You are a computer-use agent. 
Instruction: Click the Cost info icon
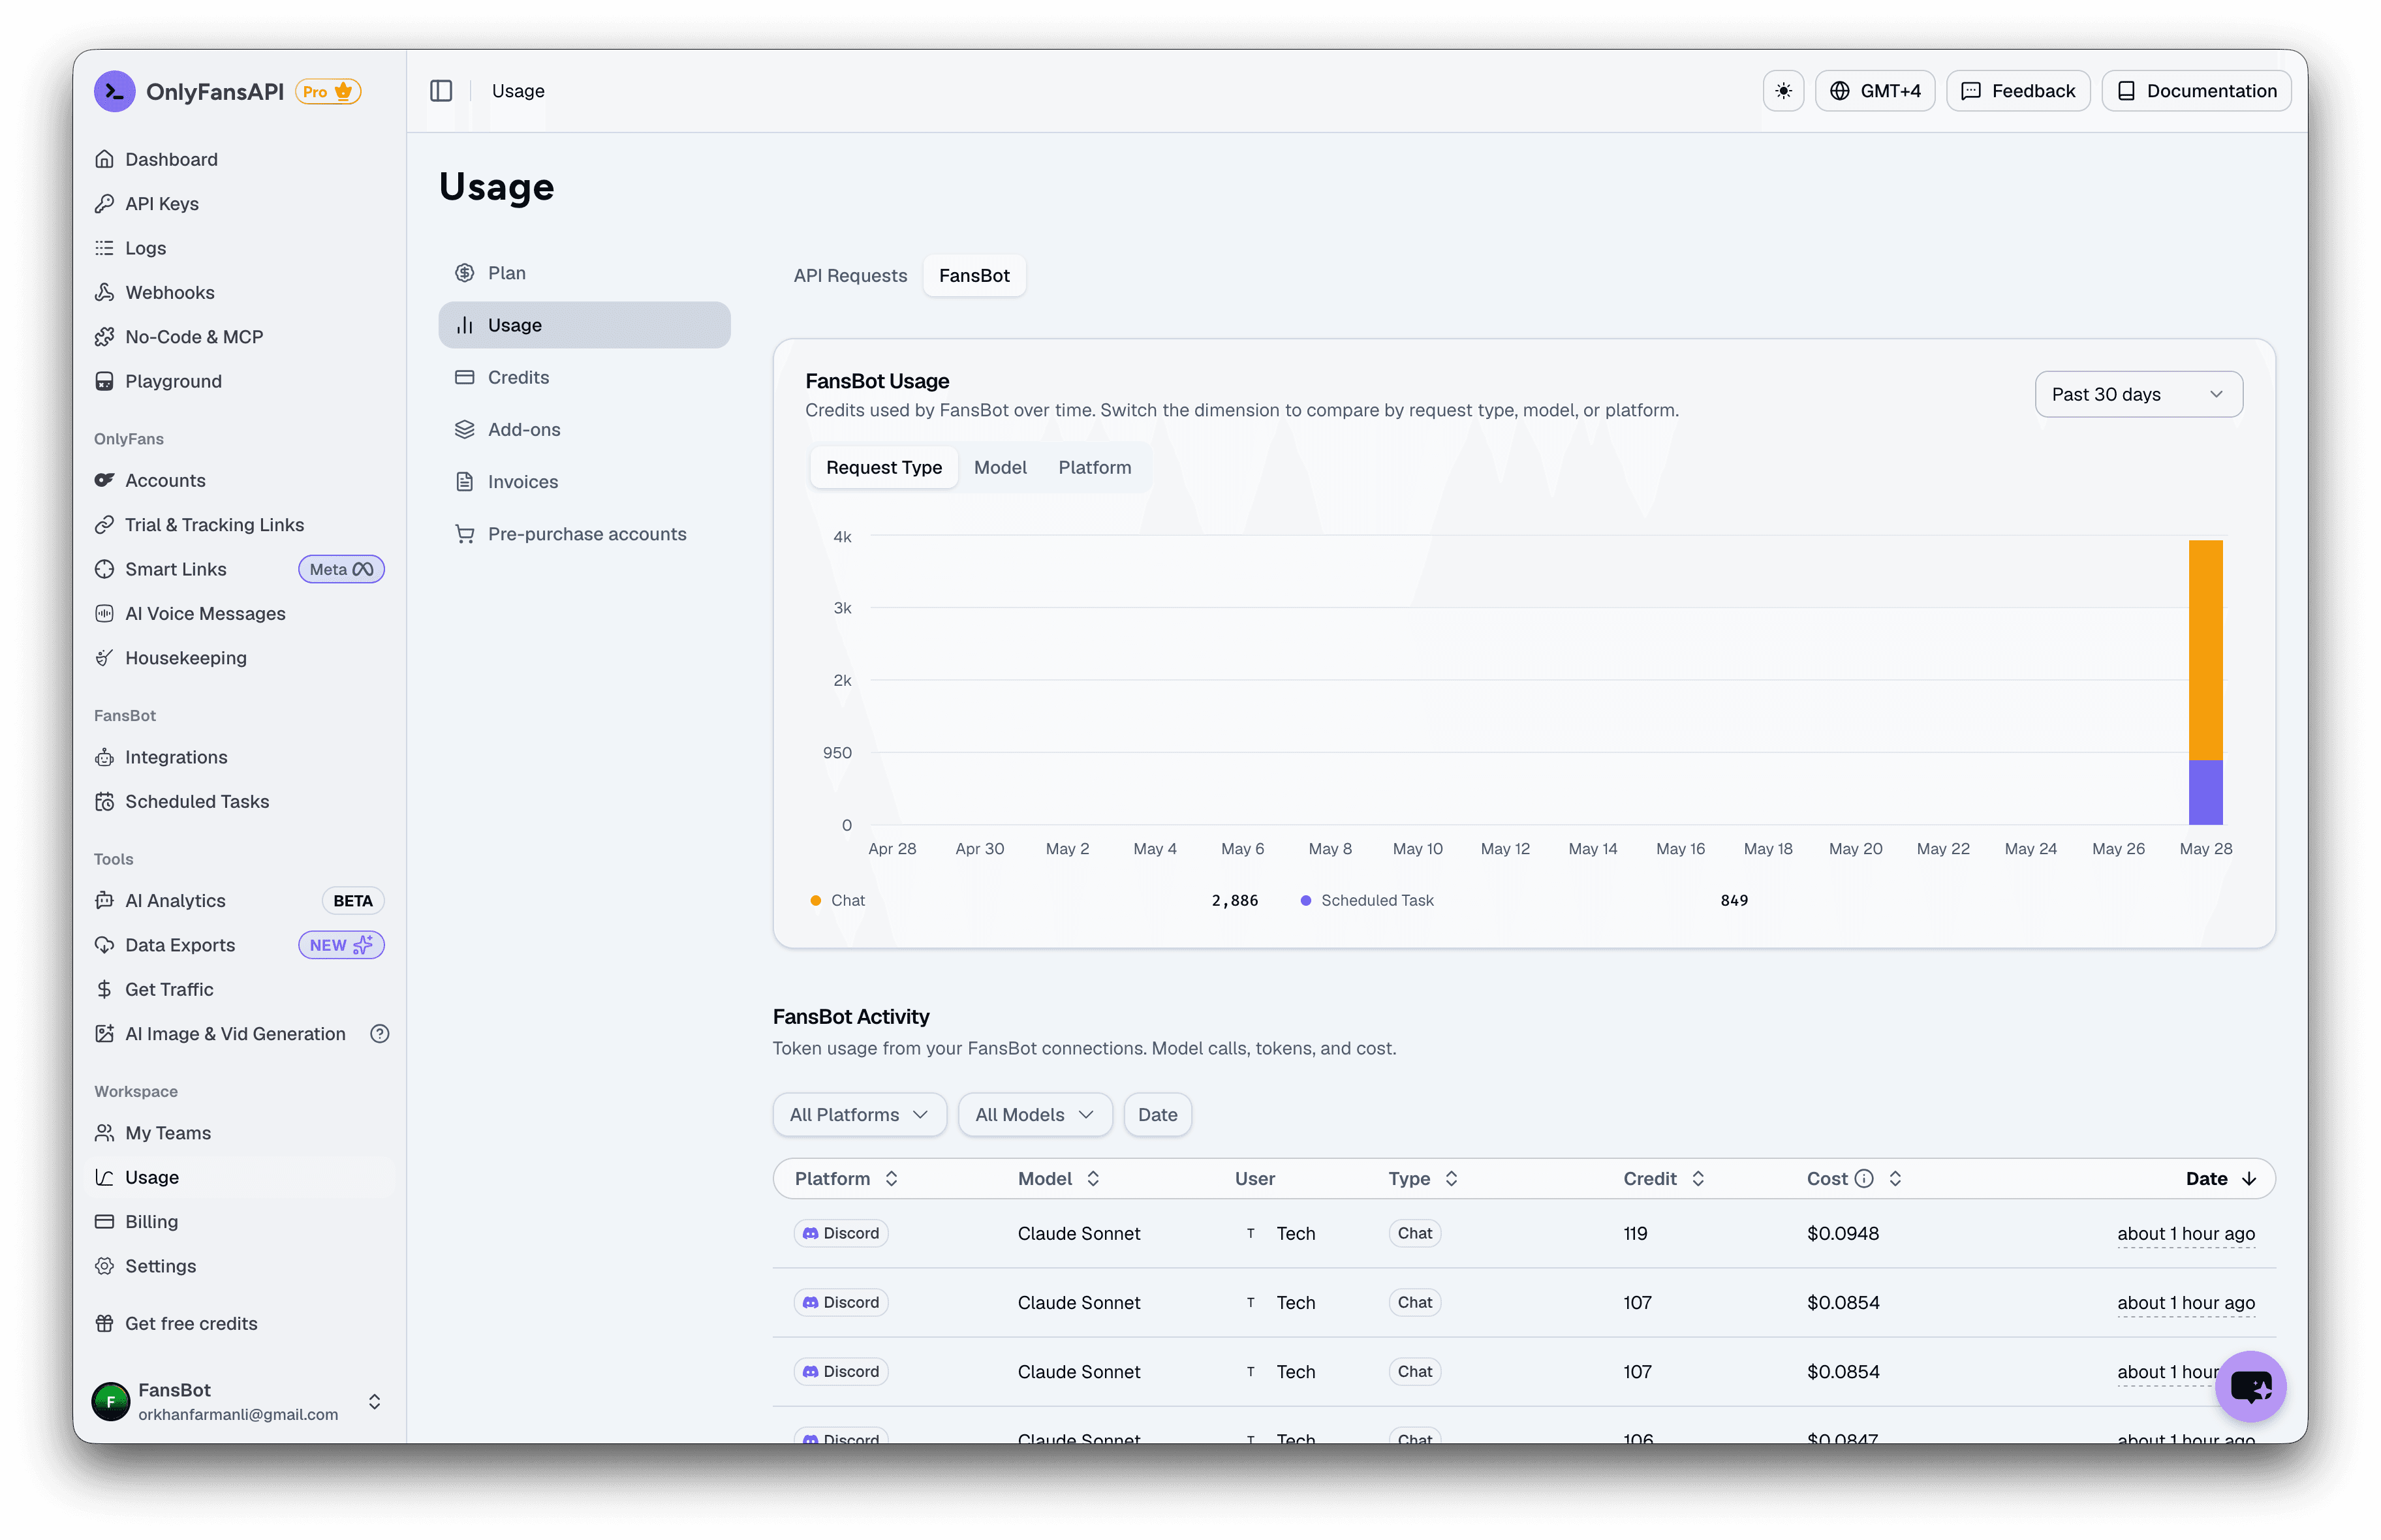pos(1863,1178)
